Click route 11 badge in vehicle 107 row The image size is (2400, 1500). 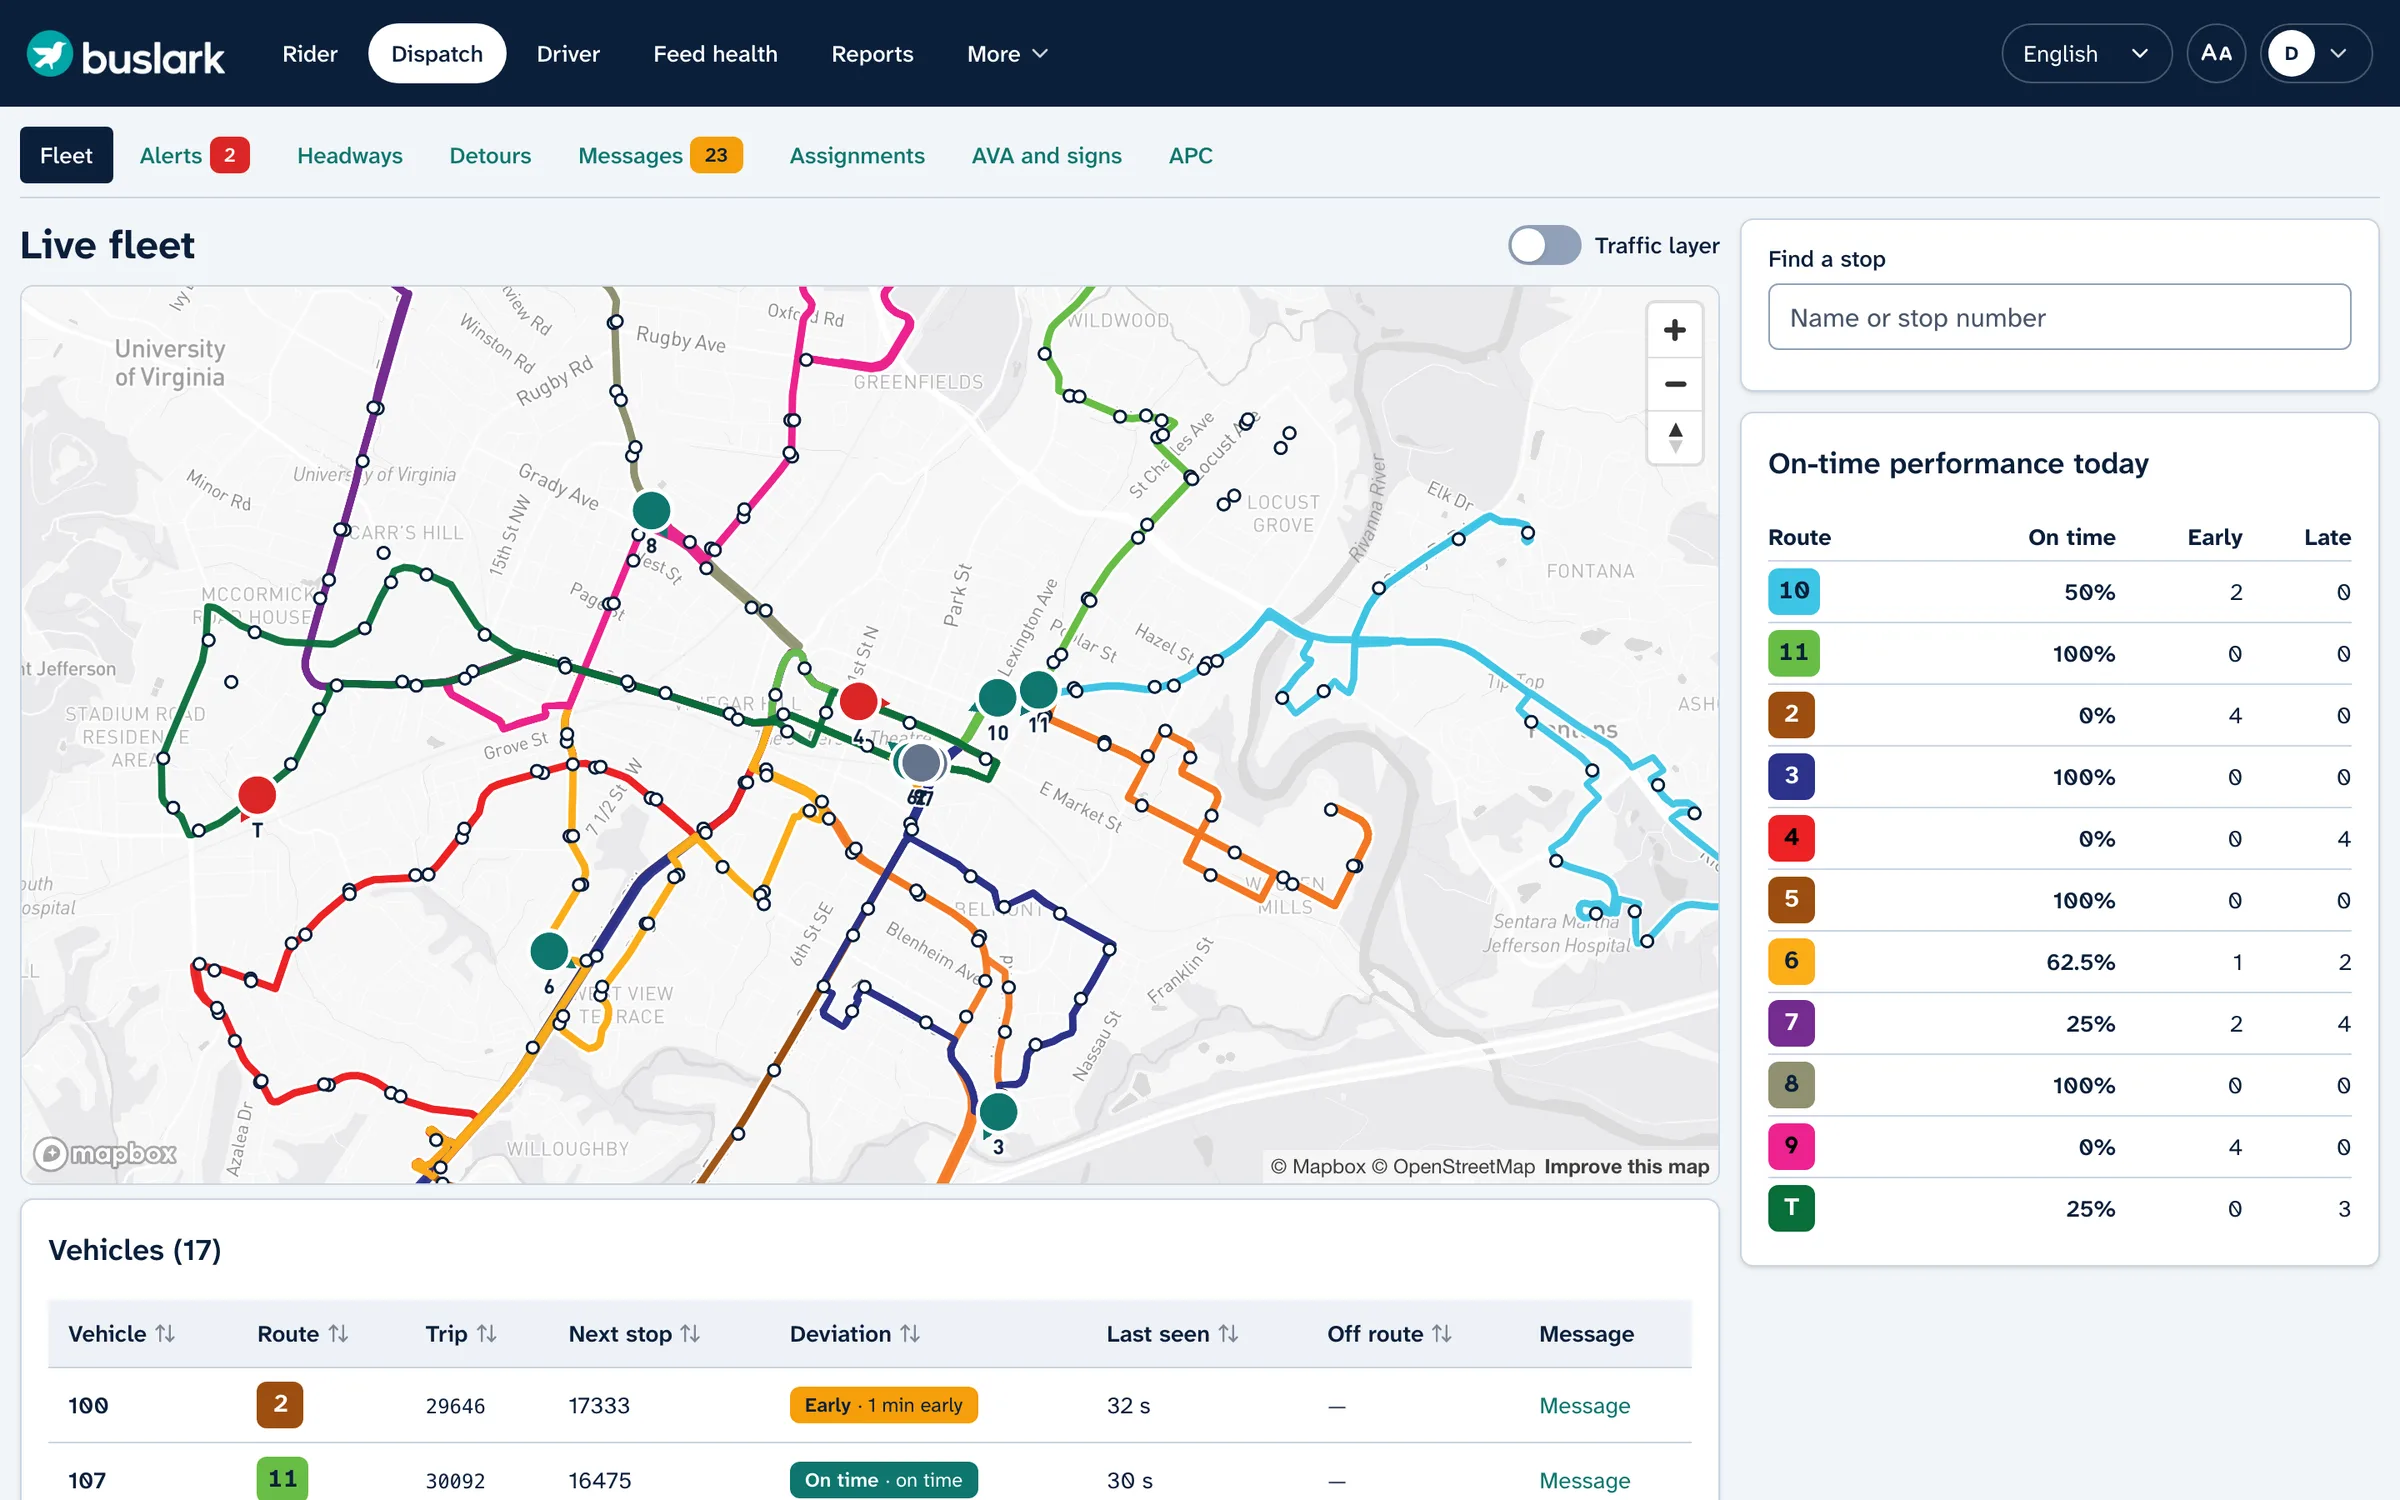tap(282, 1479)
